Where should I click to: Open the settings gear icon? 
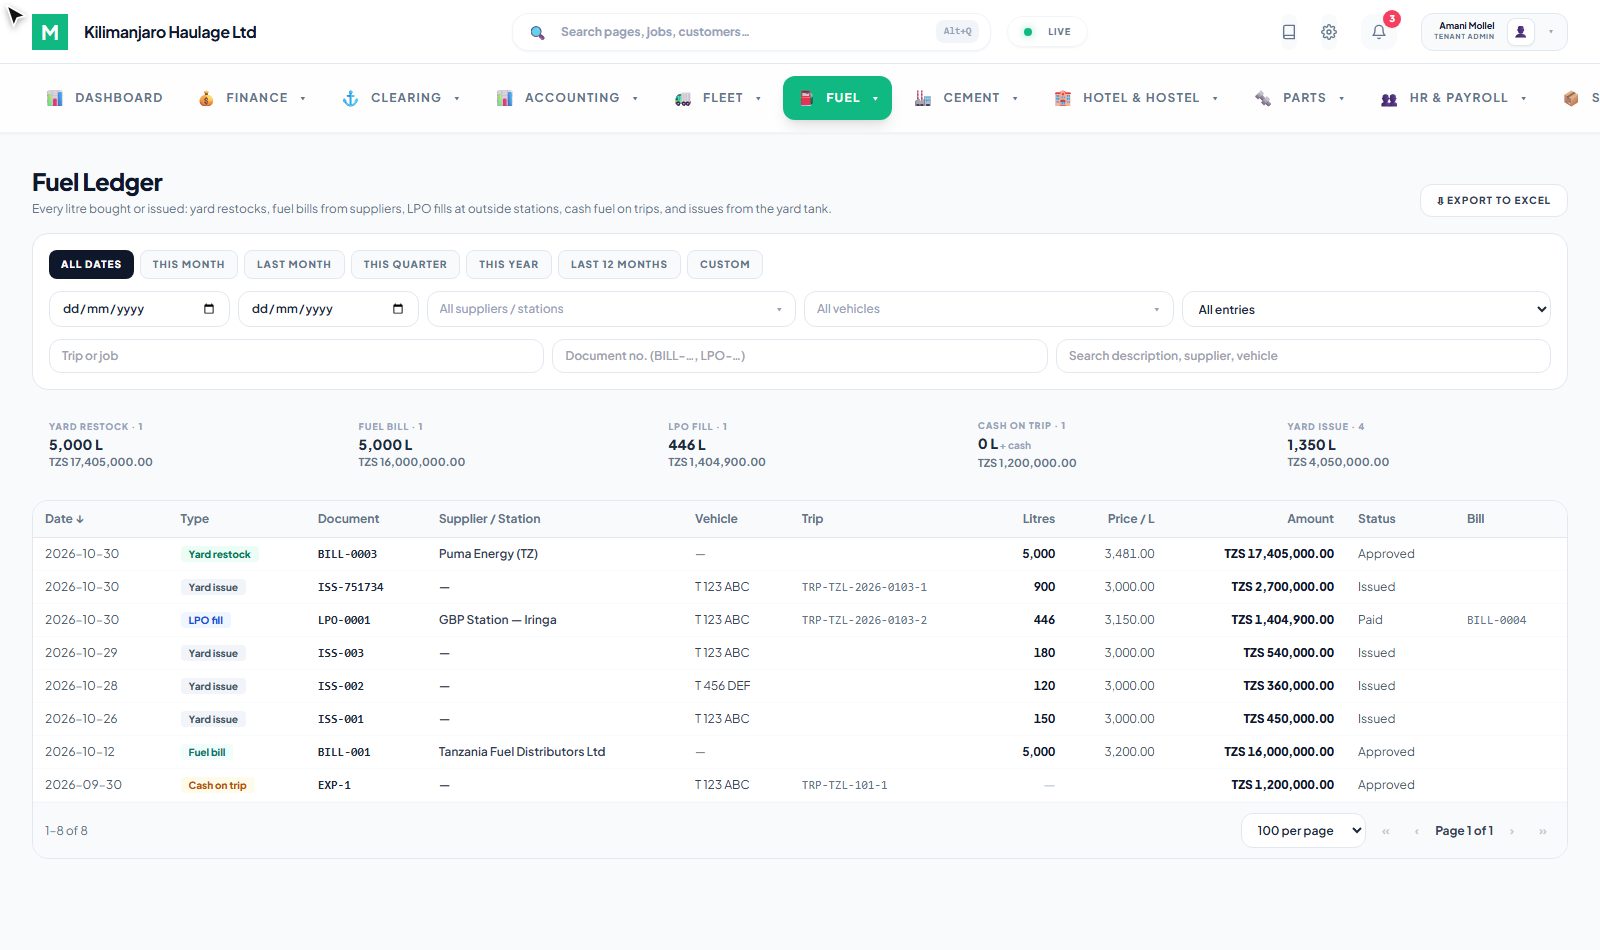pyautogui.click(x=1329, y=32)
